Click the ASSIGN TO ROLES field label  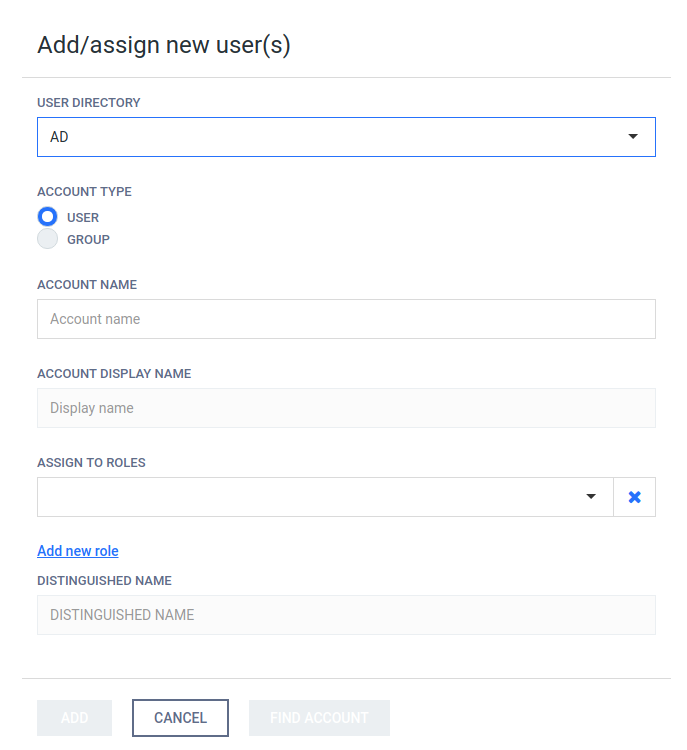(91, 463)
